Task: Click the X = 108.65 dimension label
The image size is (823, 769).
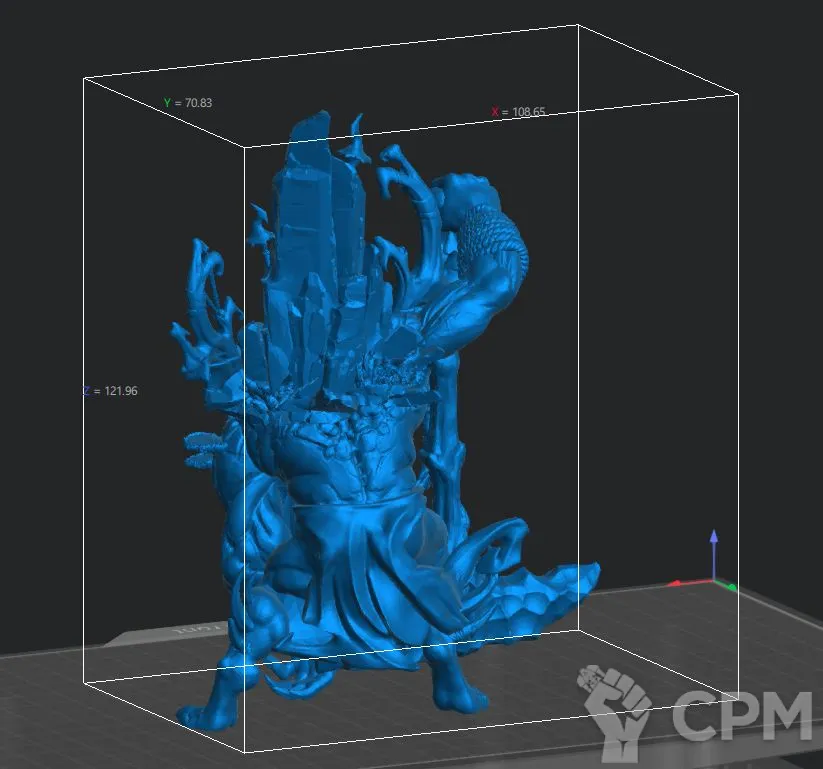Action: pos(517,112)
